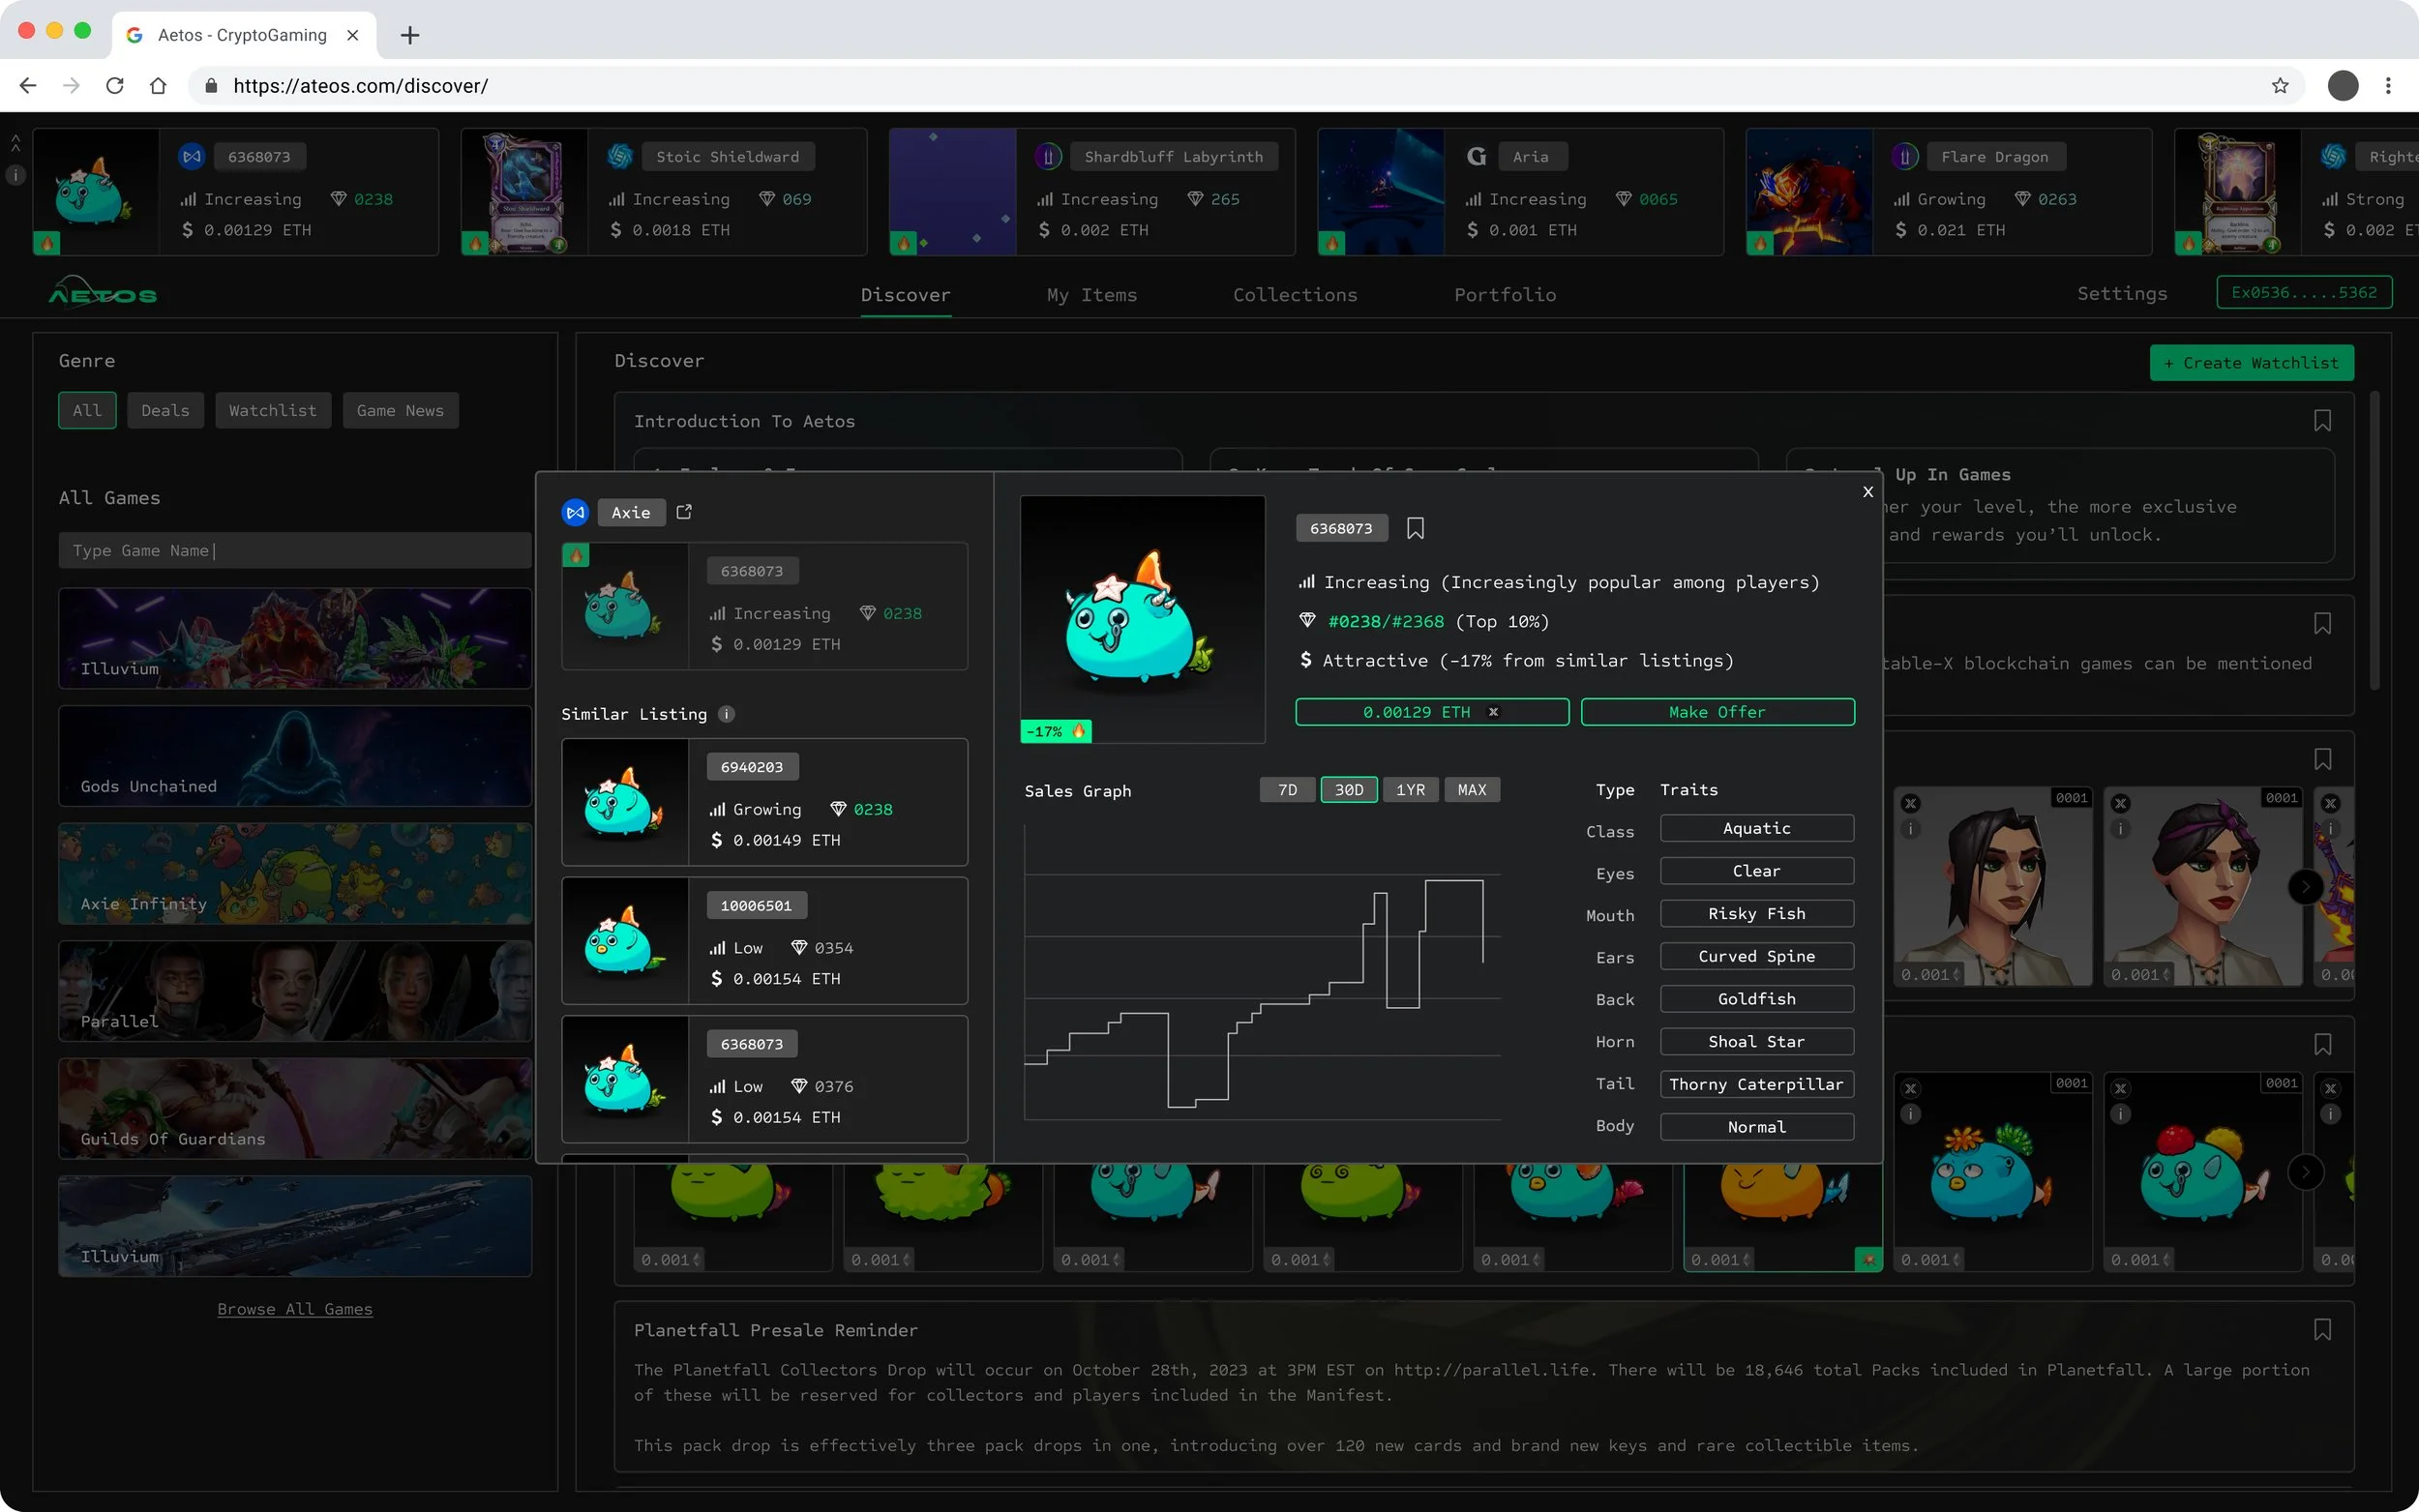Click Make Offer button
Image resolution: width=2419 pixels, height=1512 pixels.
[1717, 712]
